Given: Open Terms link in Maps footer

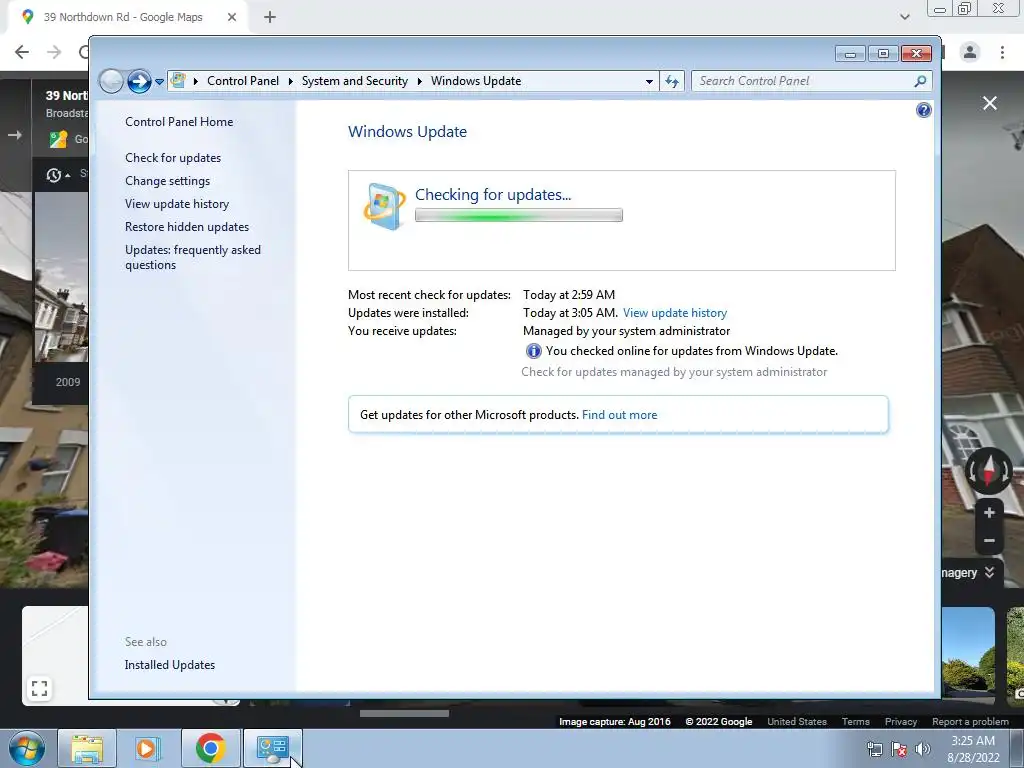Looking at the screenshot, I should click(856, 722).
